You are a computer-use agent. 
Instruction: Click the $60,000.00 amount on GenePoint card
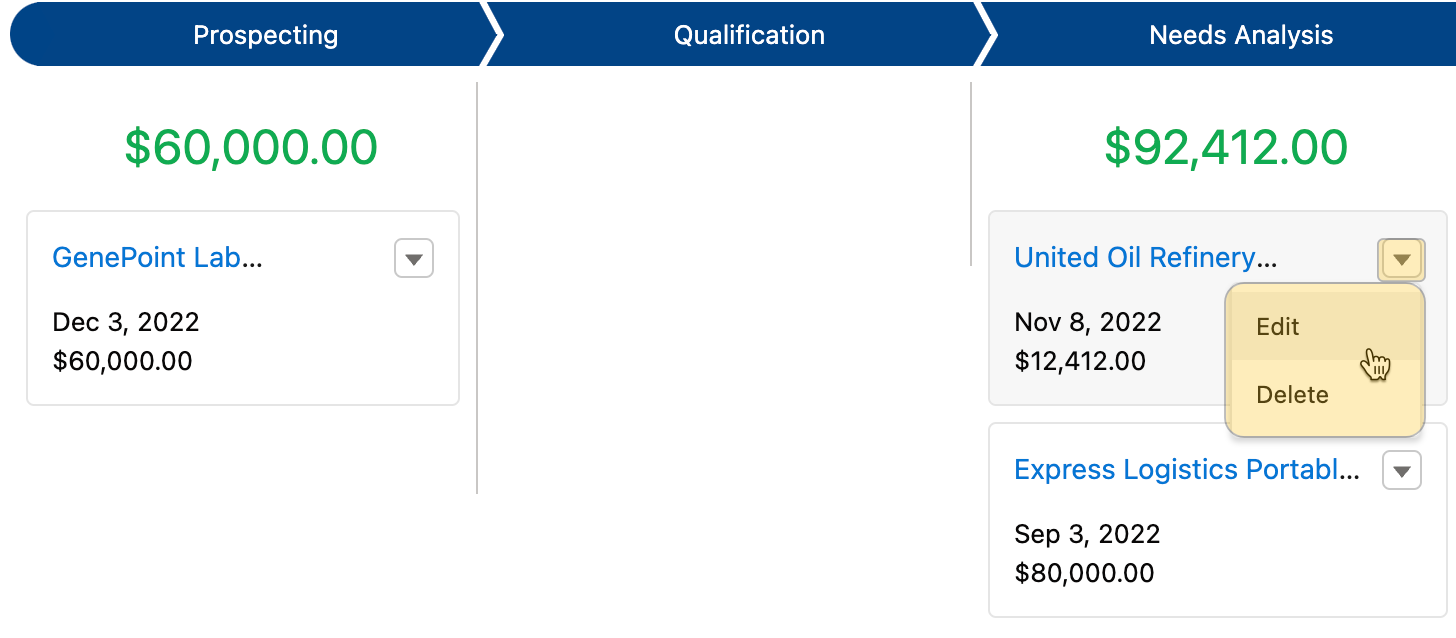(x=122, y=361)
